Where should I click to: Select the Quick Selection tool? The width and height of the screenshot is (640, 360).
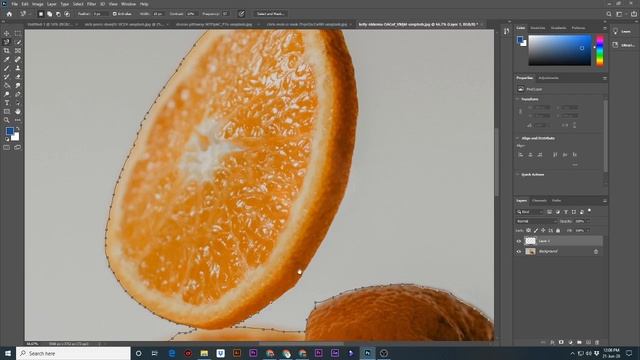pos(18,42)
